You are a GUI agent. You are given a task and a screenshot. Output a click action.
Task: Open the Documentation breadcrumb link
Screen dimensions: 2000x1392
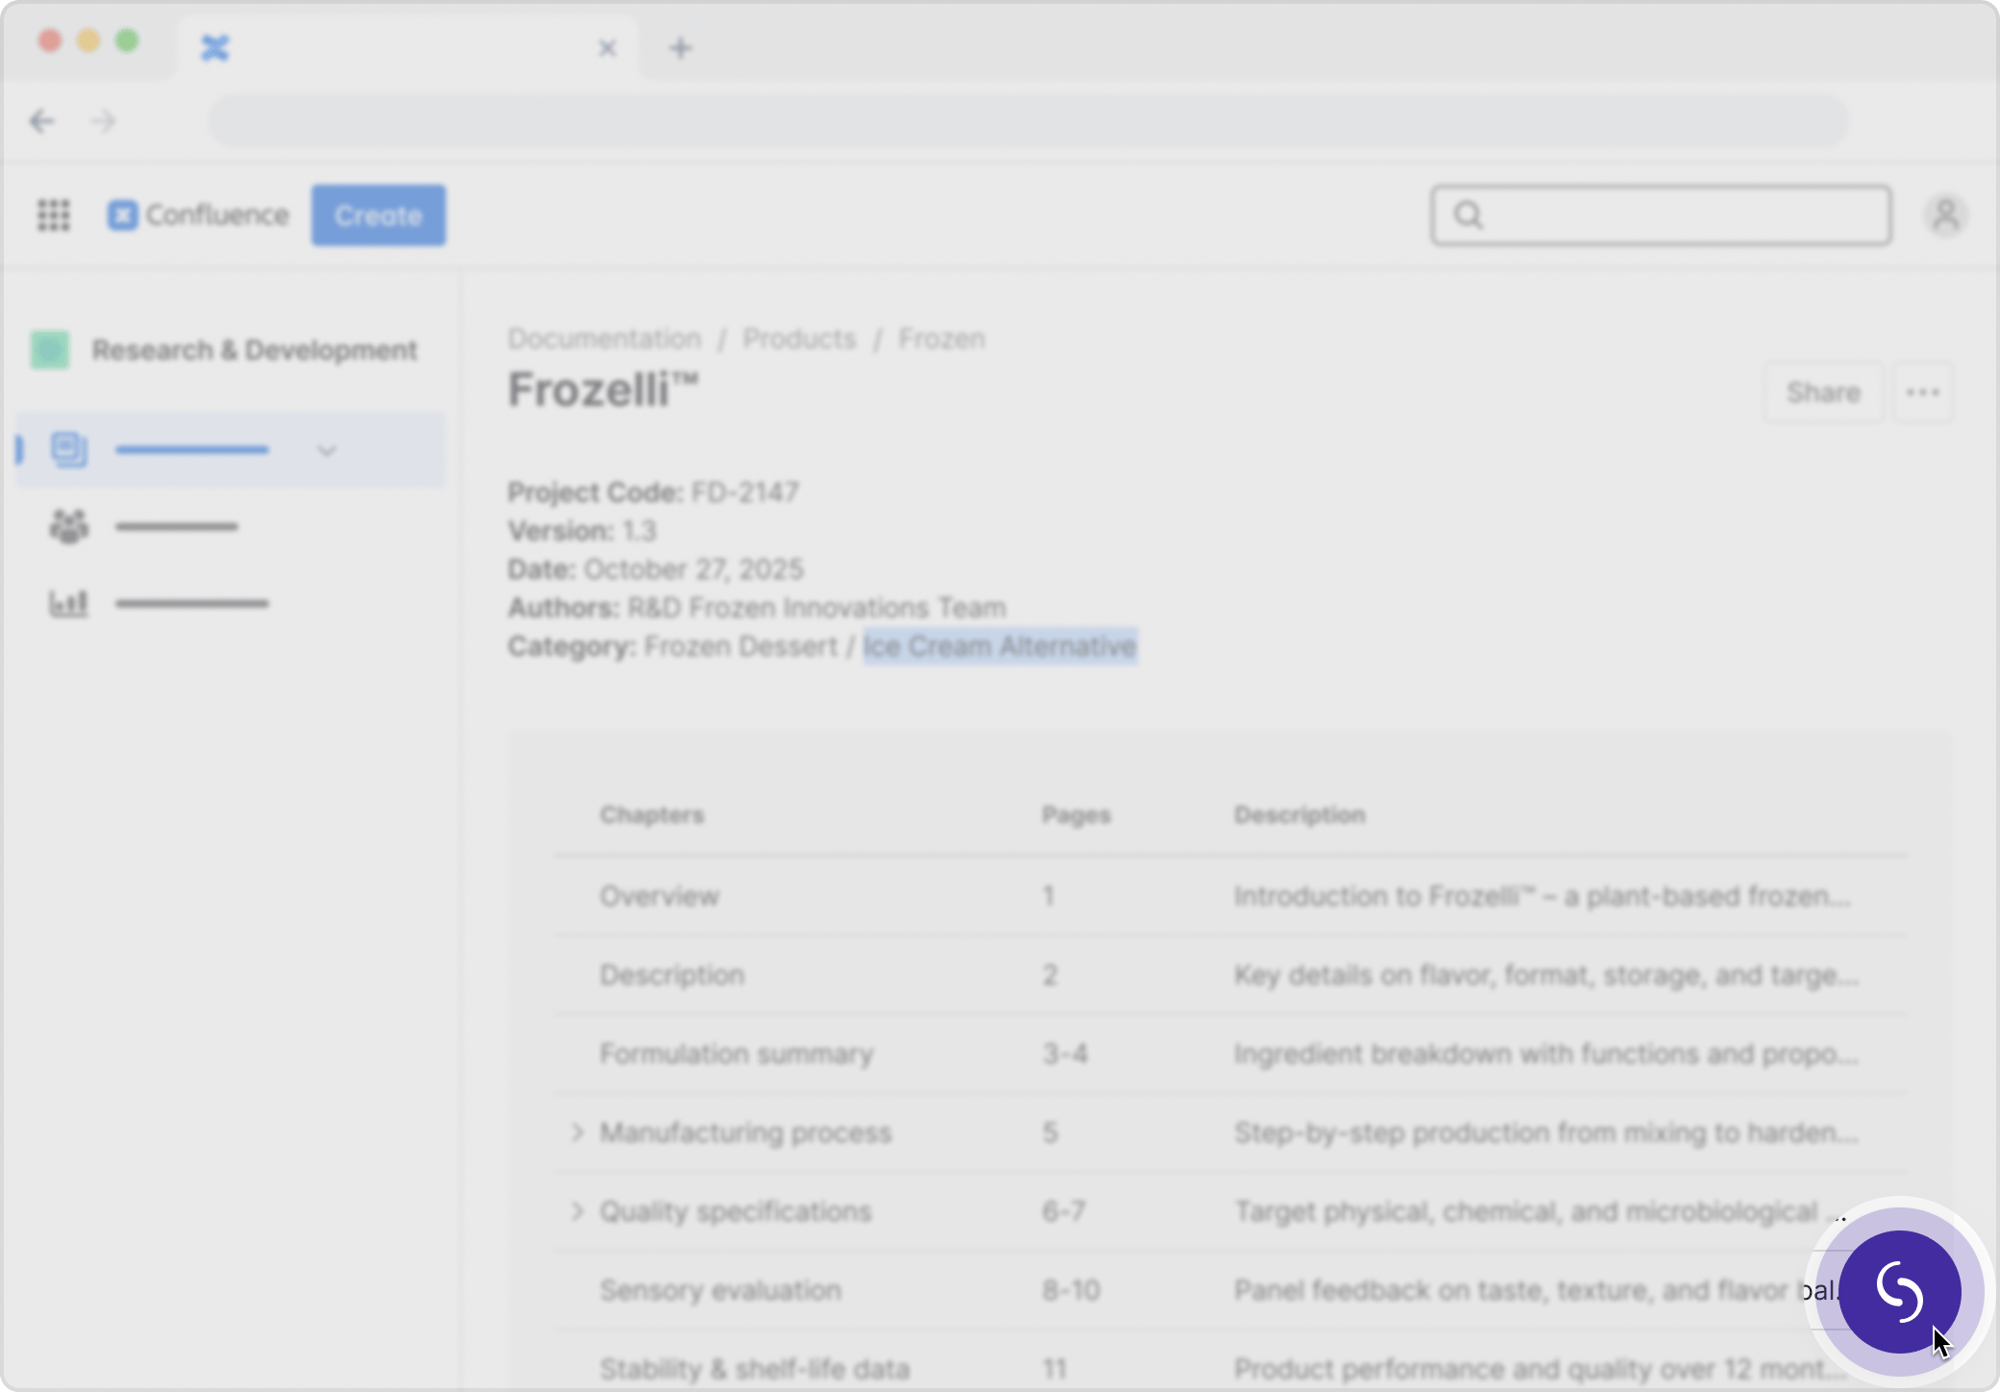[x=604, y=338]
